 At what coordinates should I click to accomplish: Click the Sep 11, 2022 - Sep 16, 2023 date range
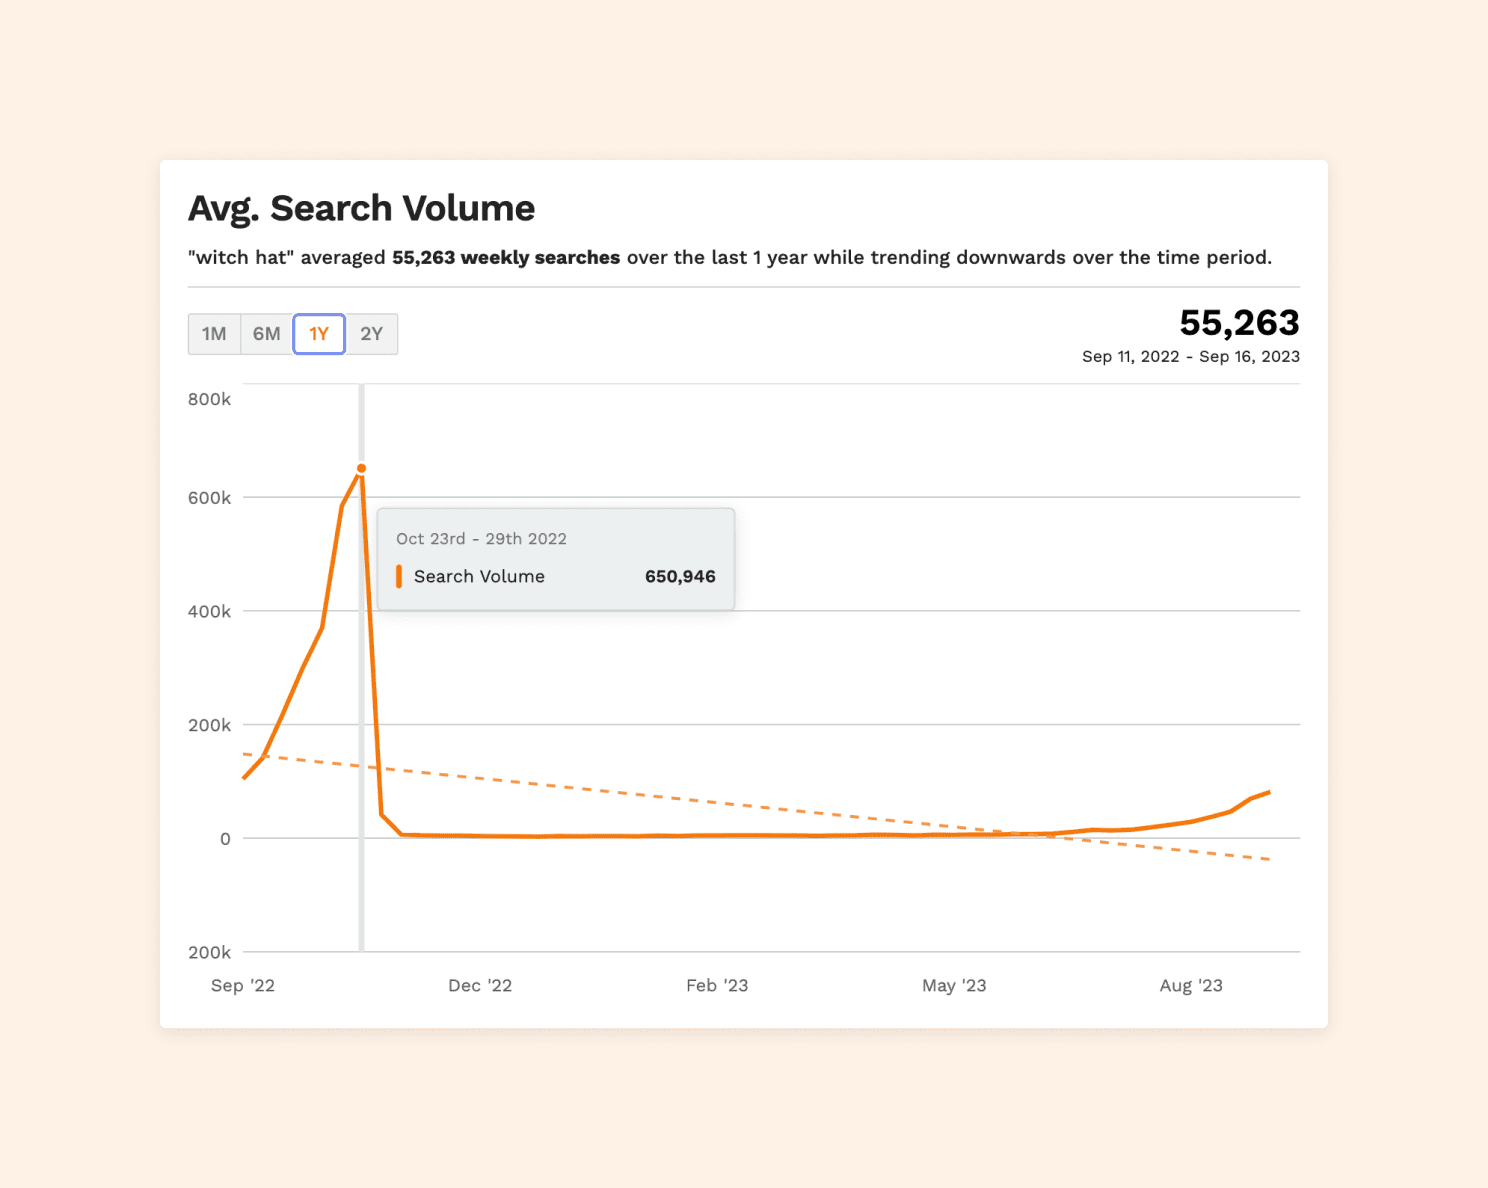pos(1191,356)
